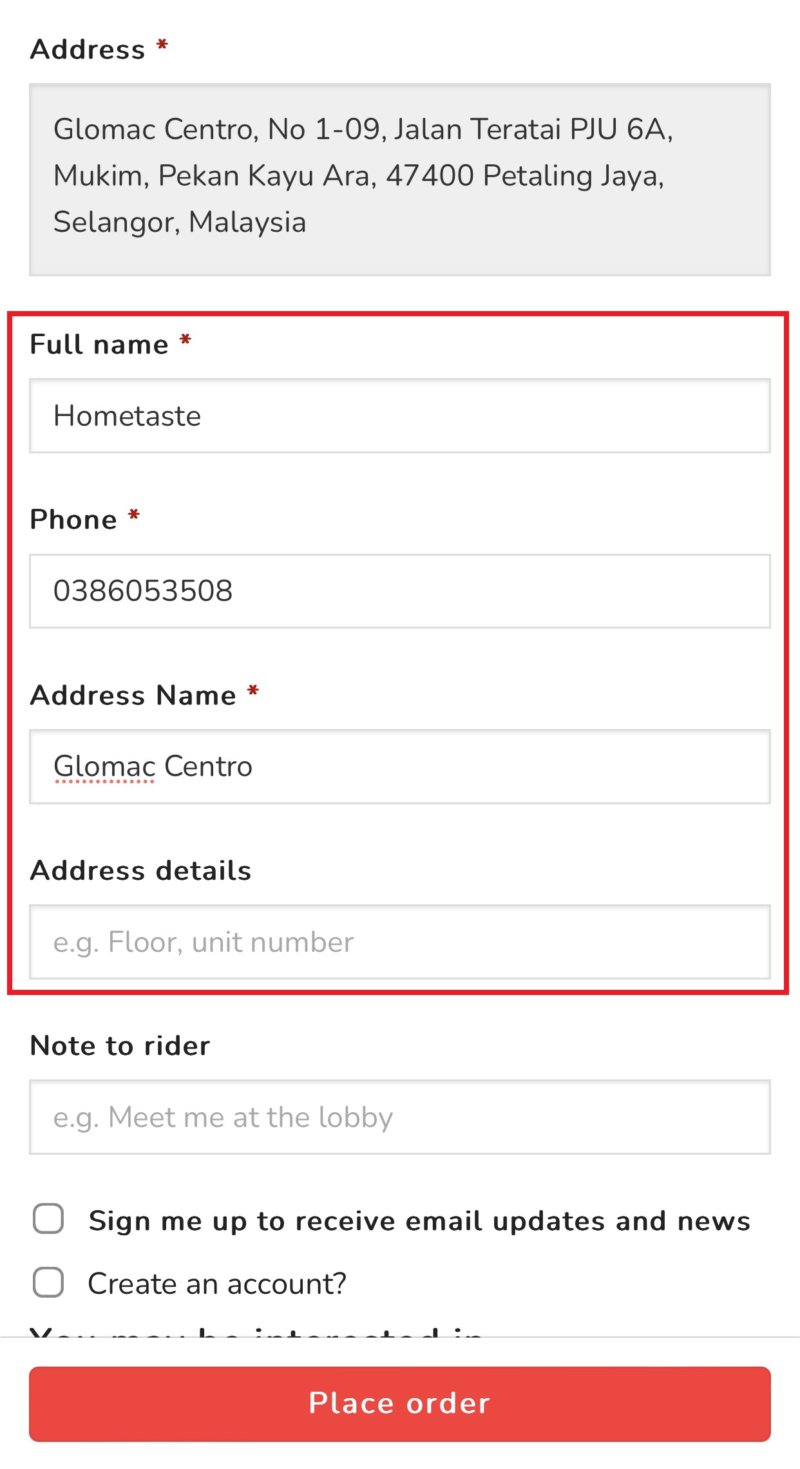The image size is (800, 1469).
Task: Click the "e.g. Floor, unit number" placeholder field
Action: [399, 941]
